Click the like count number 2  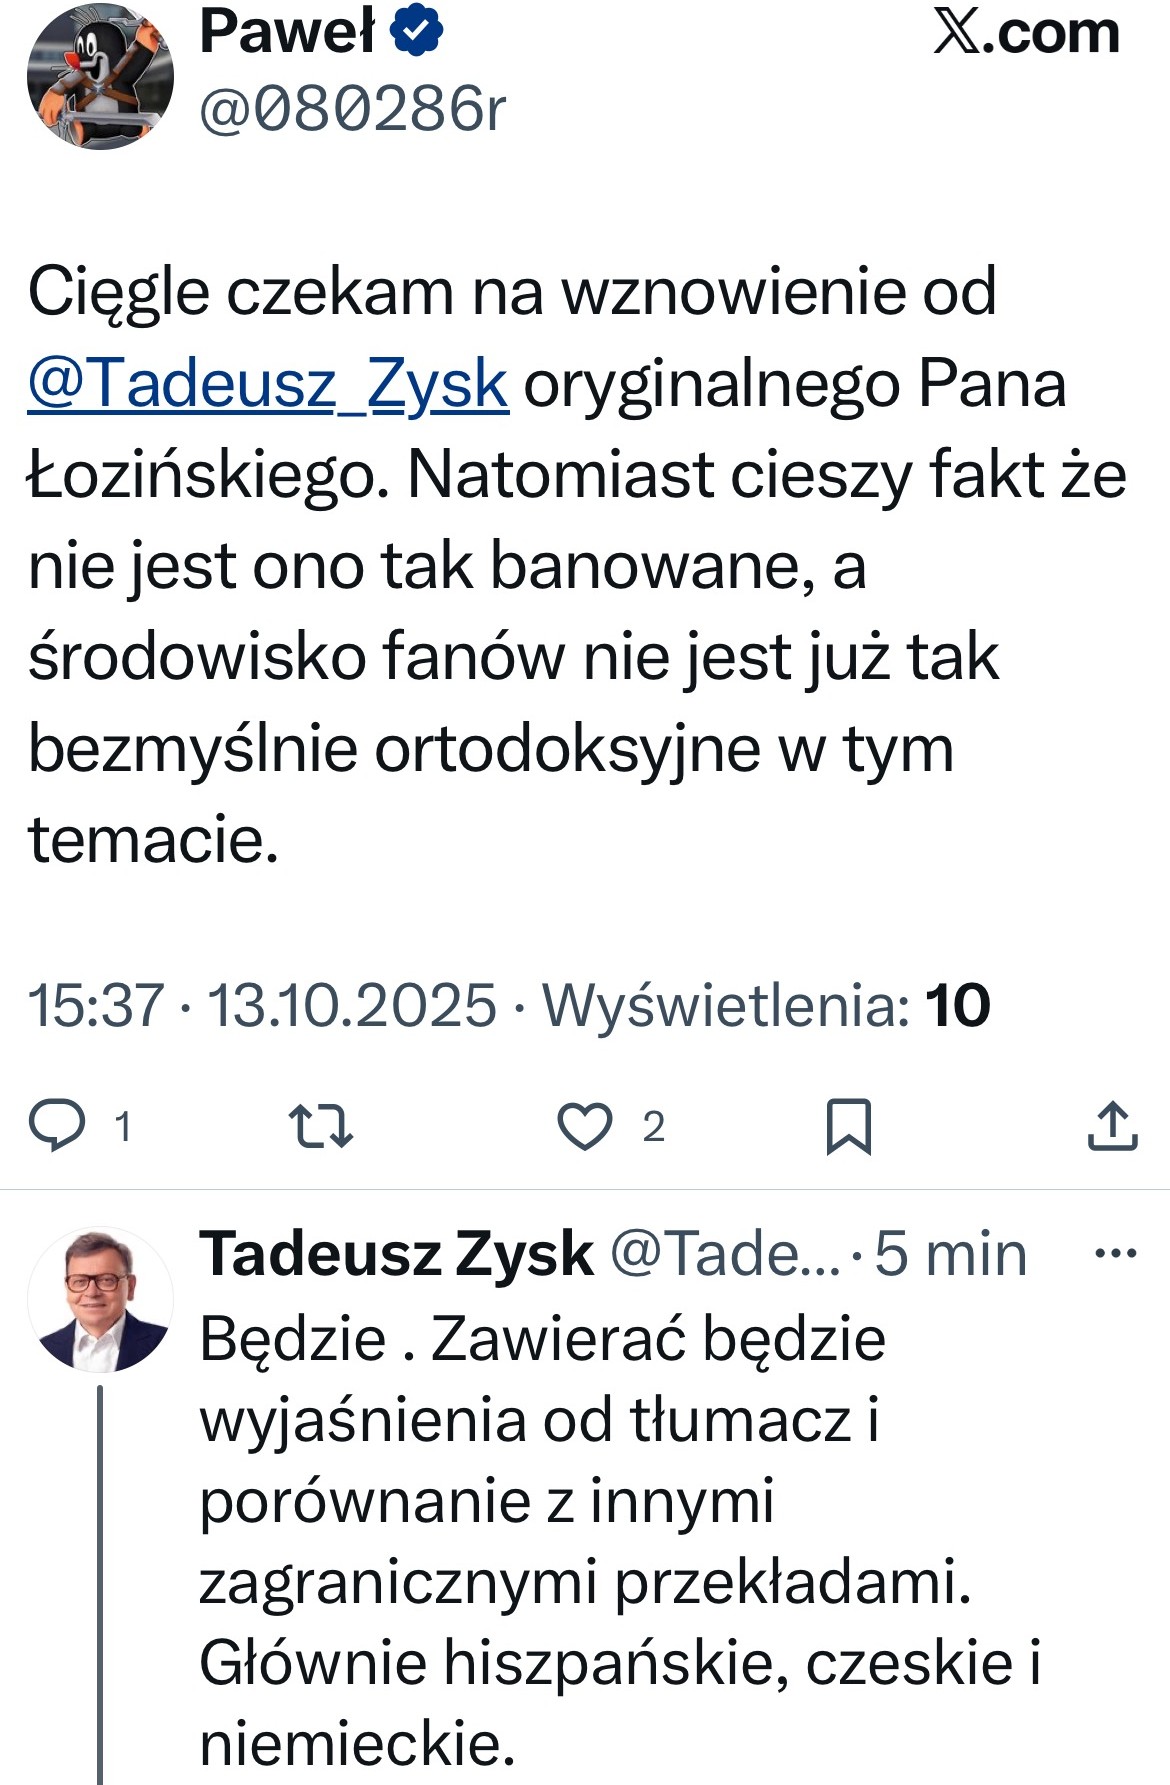653,1127
